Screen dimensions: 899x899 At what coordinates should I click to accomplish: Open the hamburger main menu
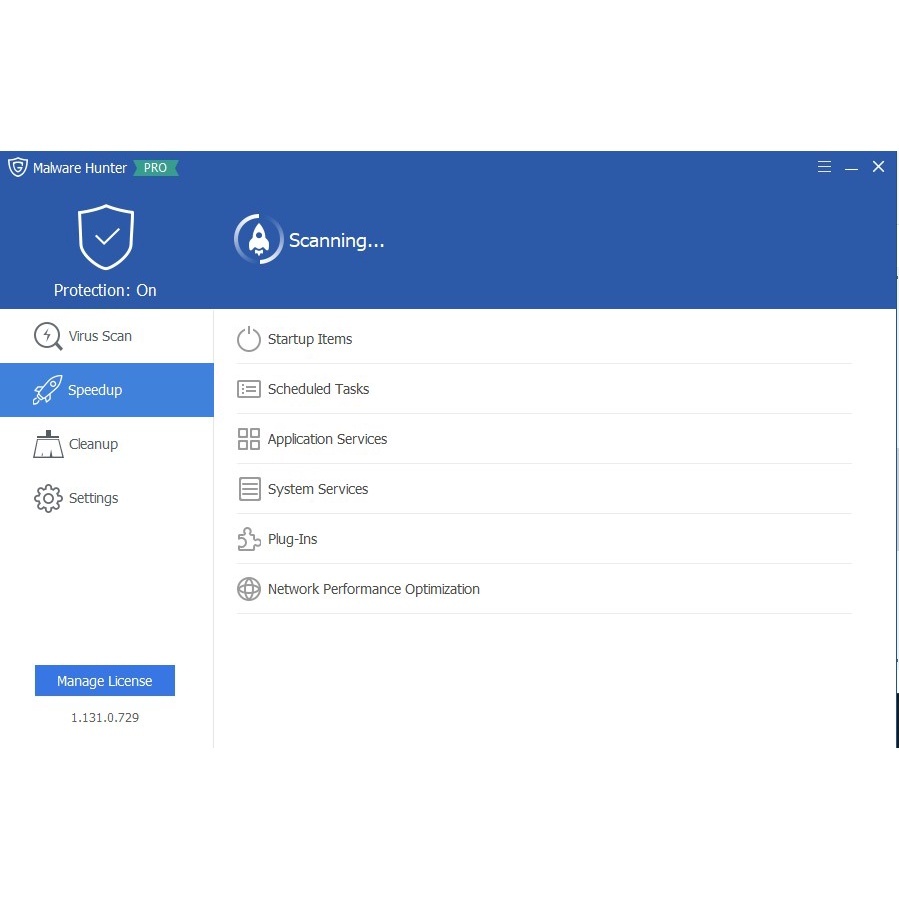click(x=824, y=167)
